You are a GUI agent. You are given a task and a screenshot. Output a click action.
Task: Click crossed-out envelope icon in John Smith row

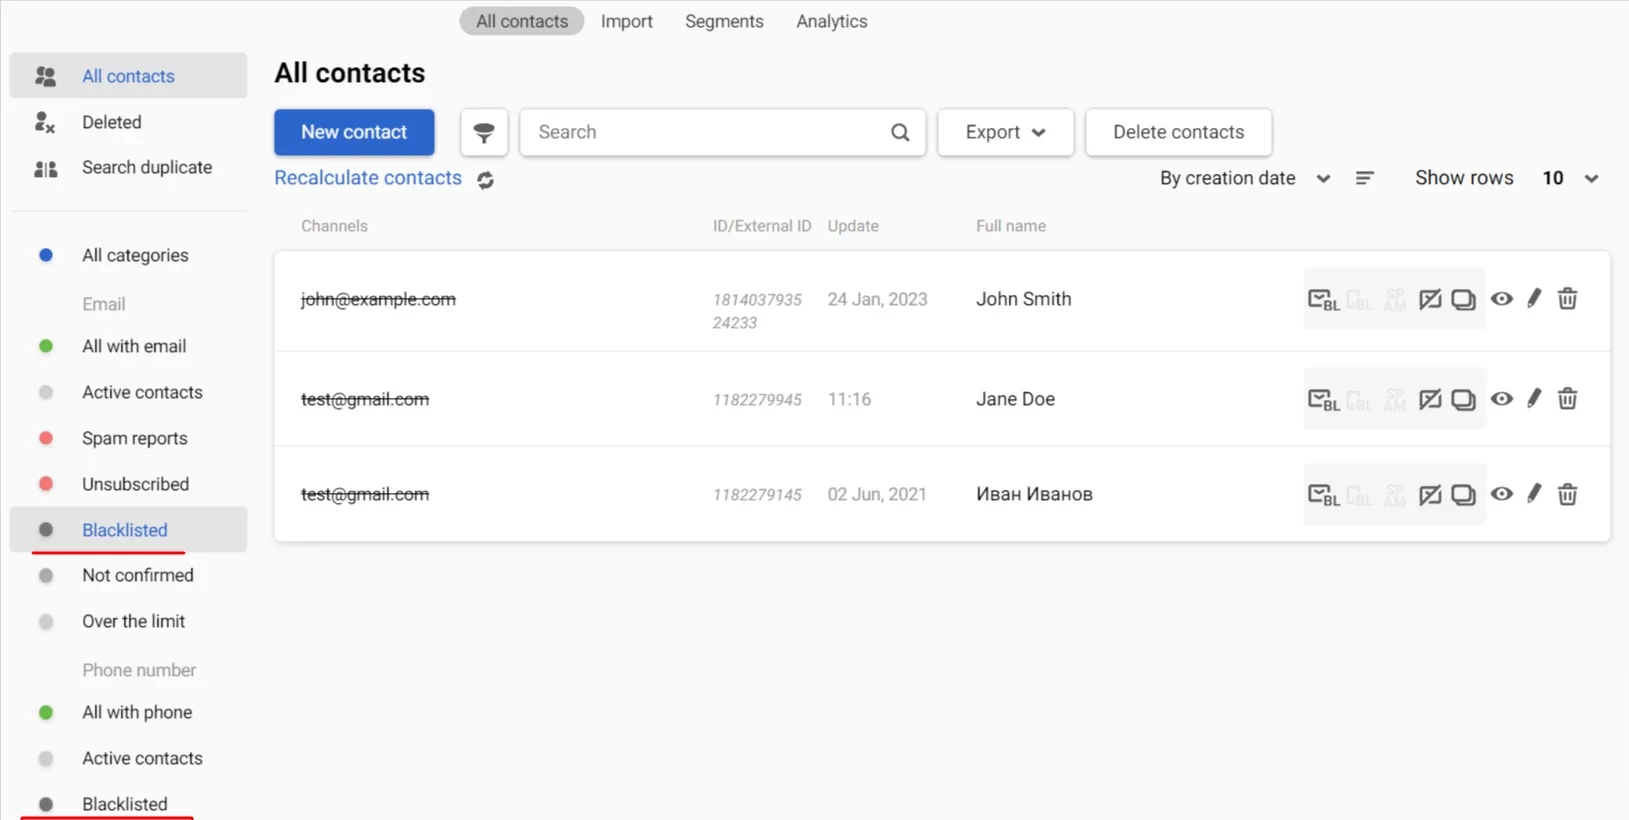pyautogui.click(x=1430, y=299)
